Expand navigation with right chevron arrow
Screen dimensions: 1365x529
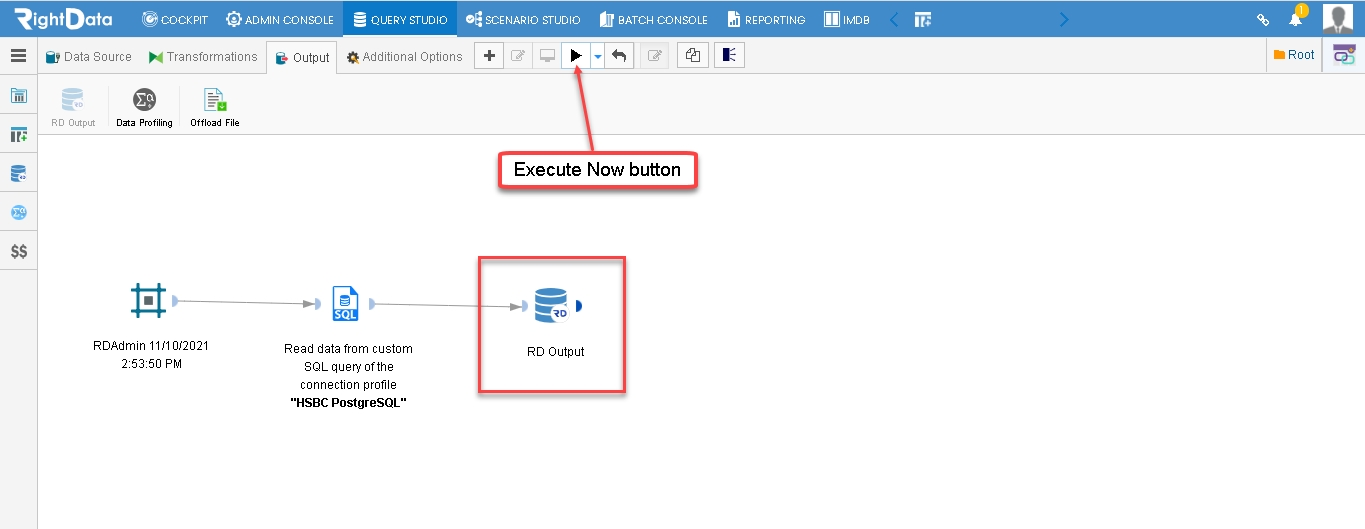(x=1063, y=19)
